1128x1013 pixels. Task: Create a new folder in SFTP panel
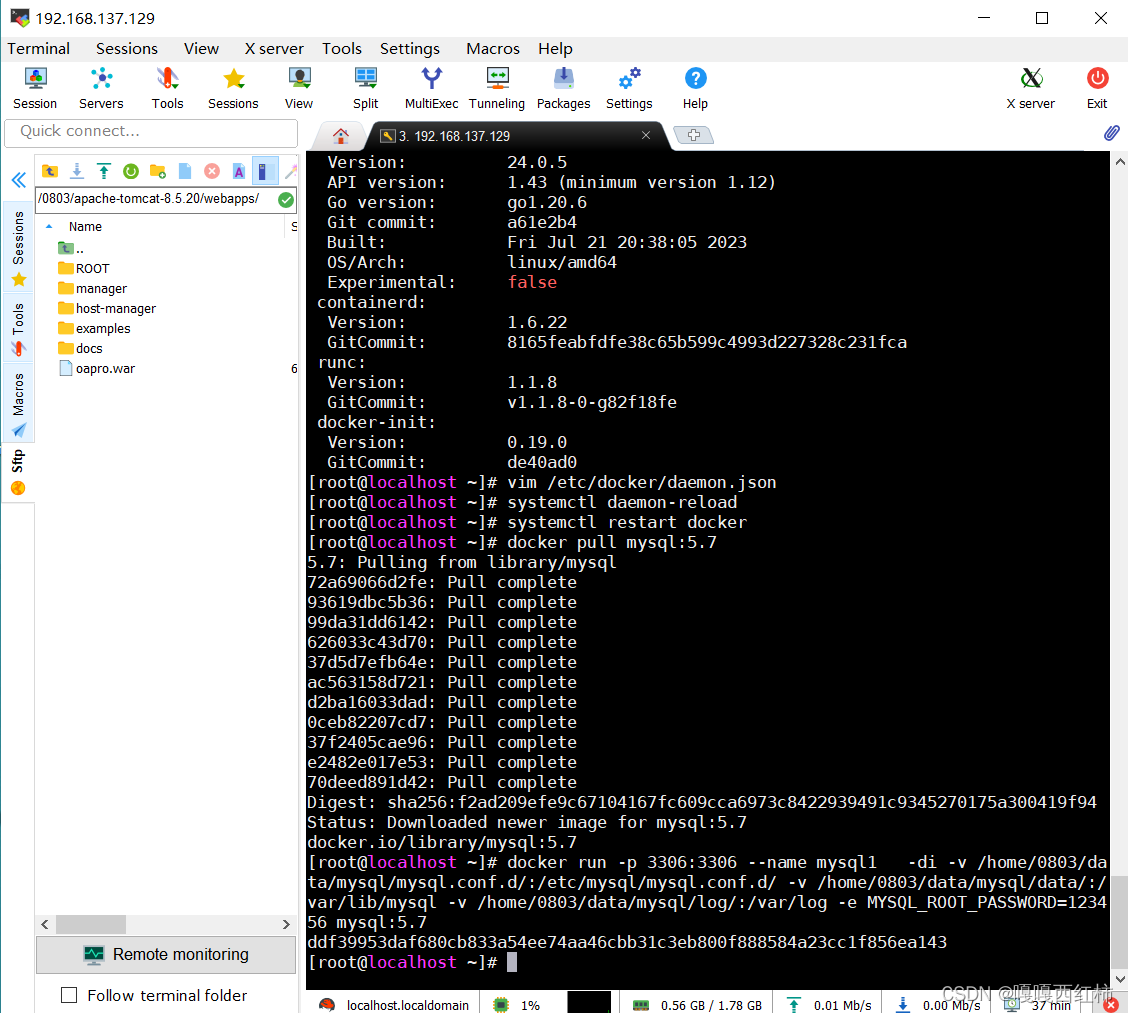click(158, 171)
